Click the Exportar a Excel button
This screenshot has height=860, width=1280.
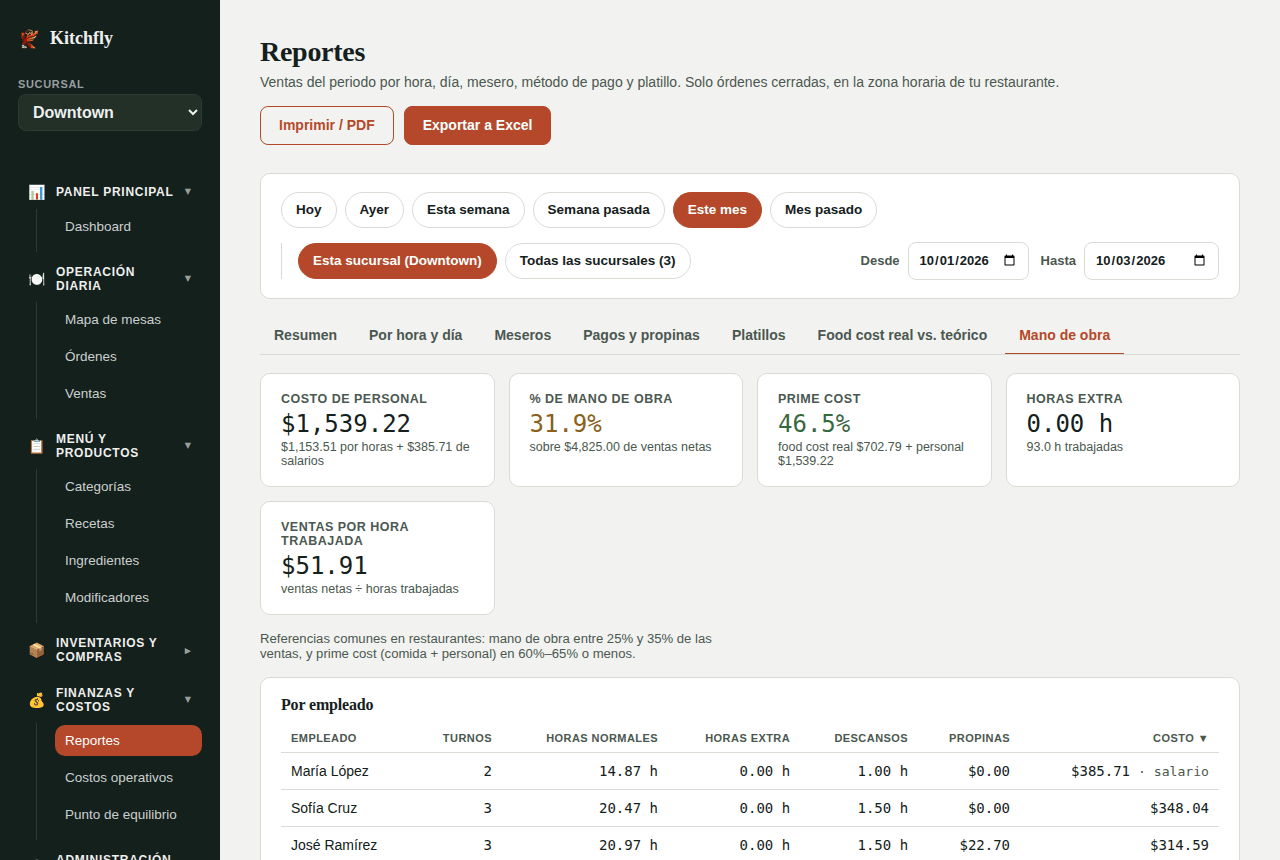(x=477, y=125)
